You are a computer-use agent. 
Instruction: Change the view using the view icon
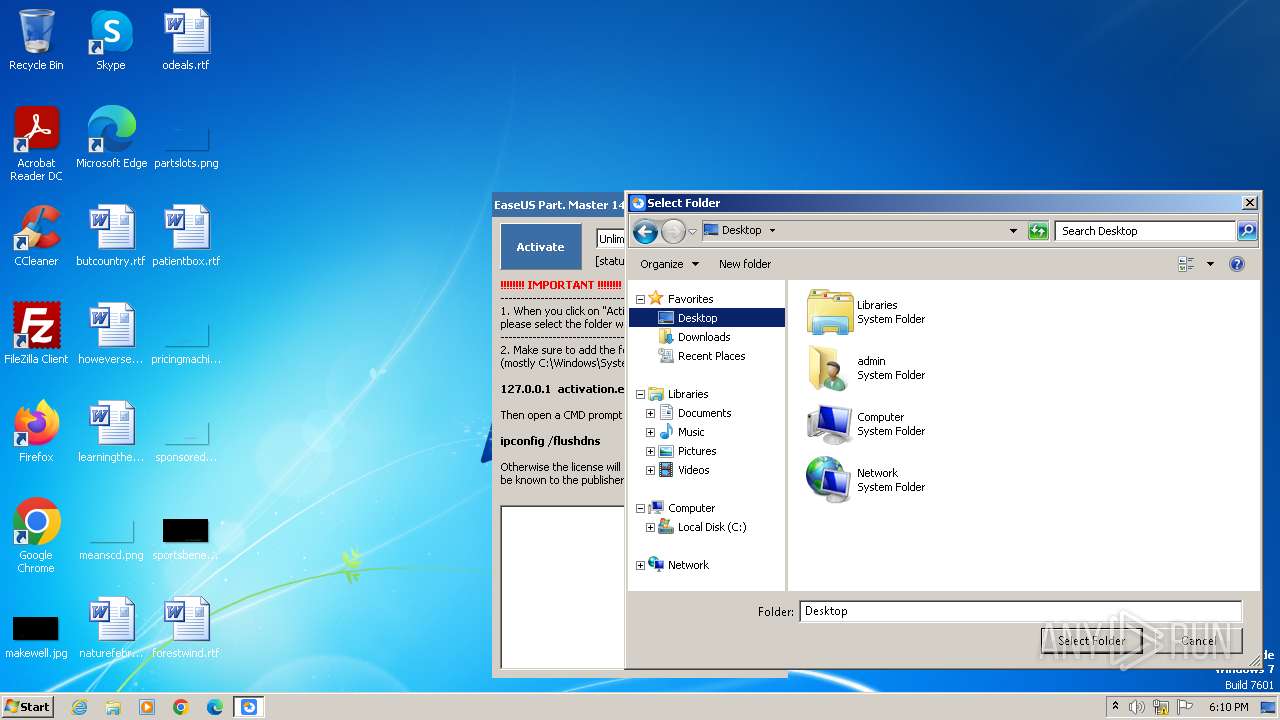pyautogui.click(x=1187, y=264)
